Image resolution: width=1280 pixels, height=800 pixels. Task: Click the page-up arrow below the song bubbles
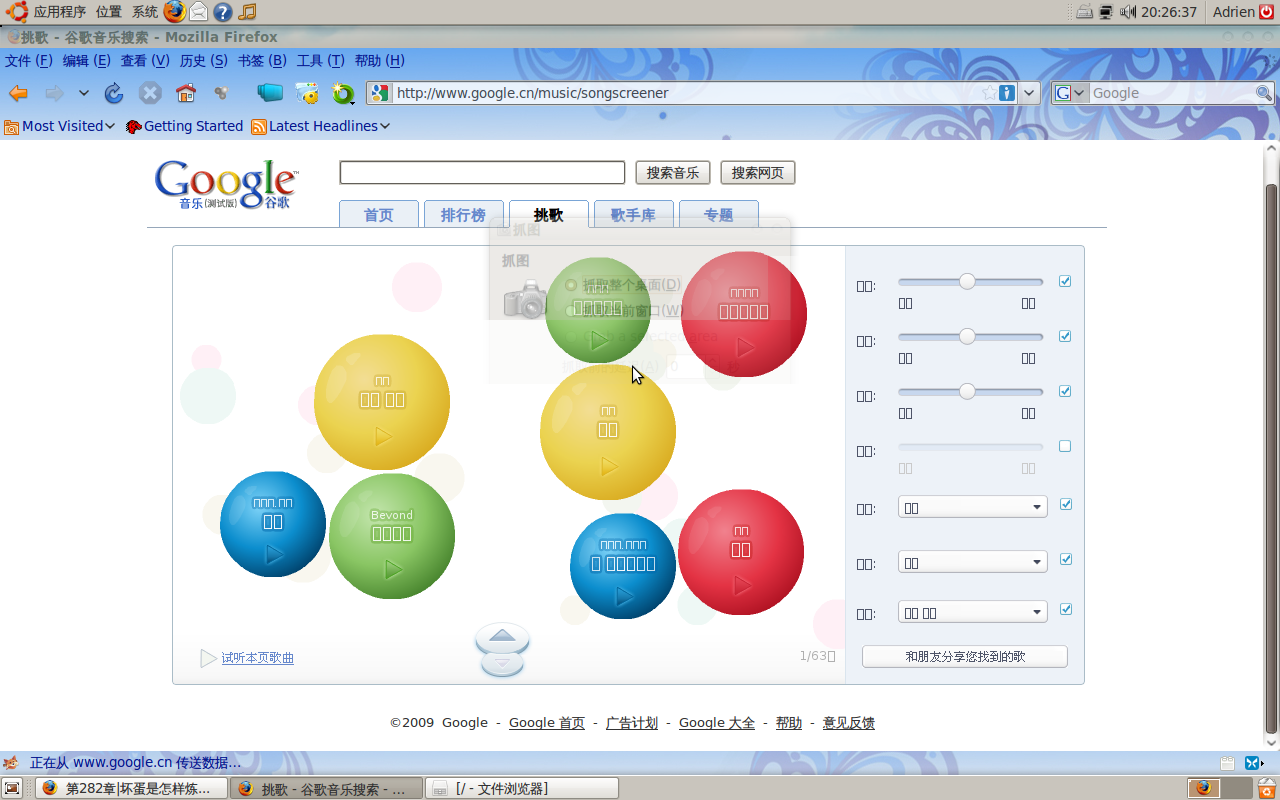click(x=502, y=637)
